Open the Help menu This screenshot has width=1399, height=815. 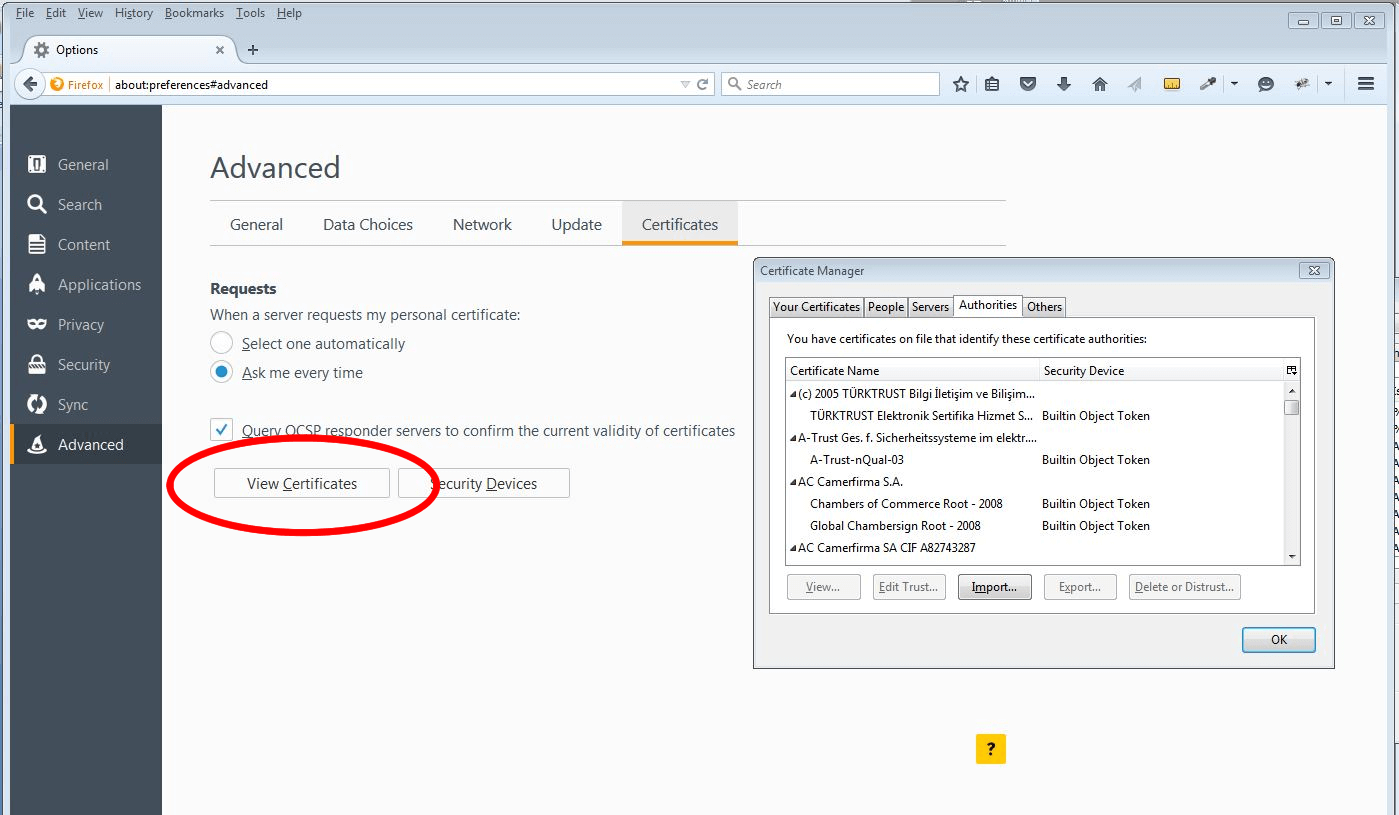[289, 13]
